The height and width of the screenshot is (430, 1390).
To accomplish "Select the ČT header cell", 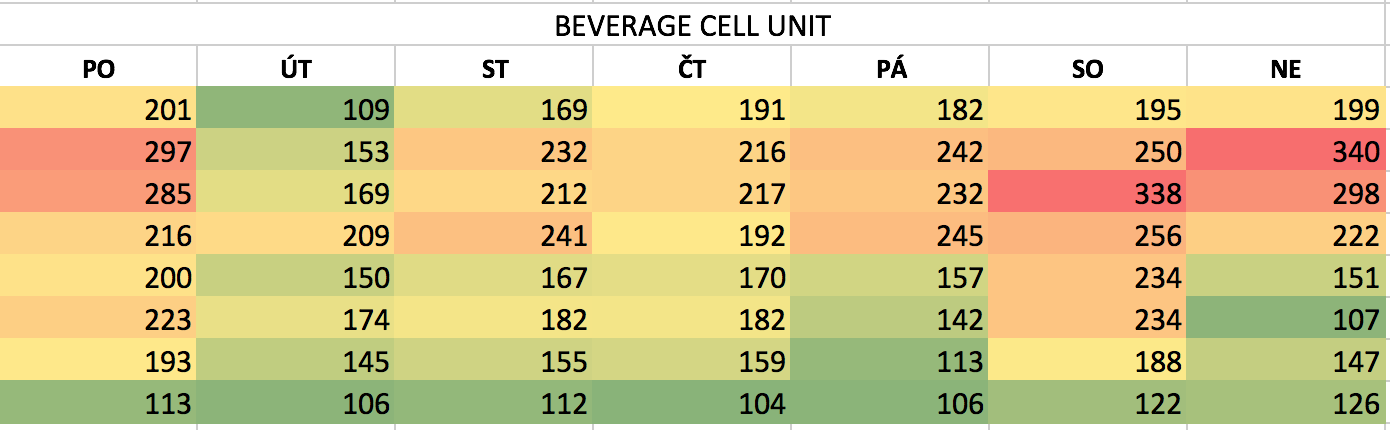I will point(692,69).
